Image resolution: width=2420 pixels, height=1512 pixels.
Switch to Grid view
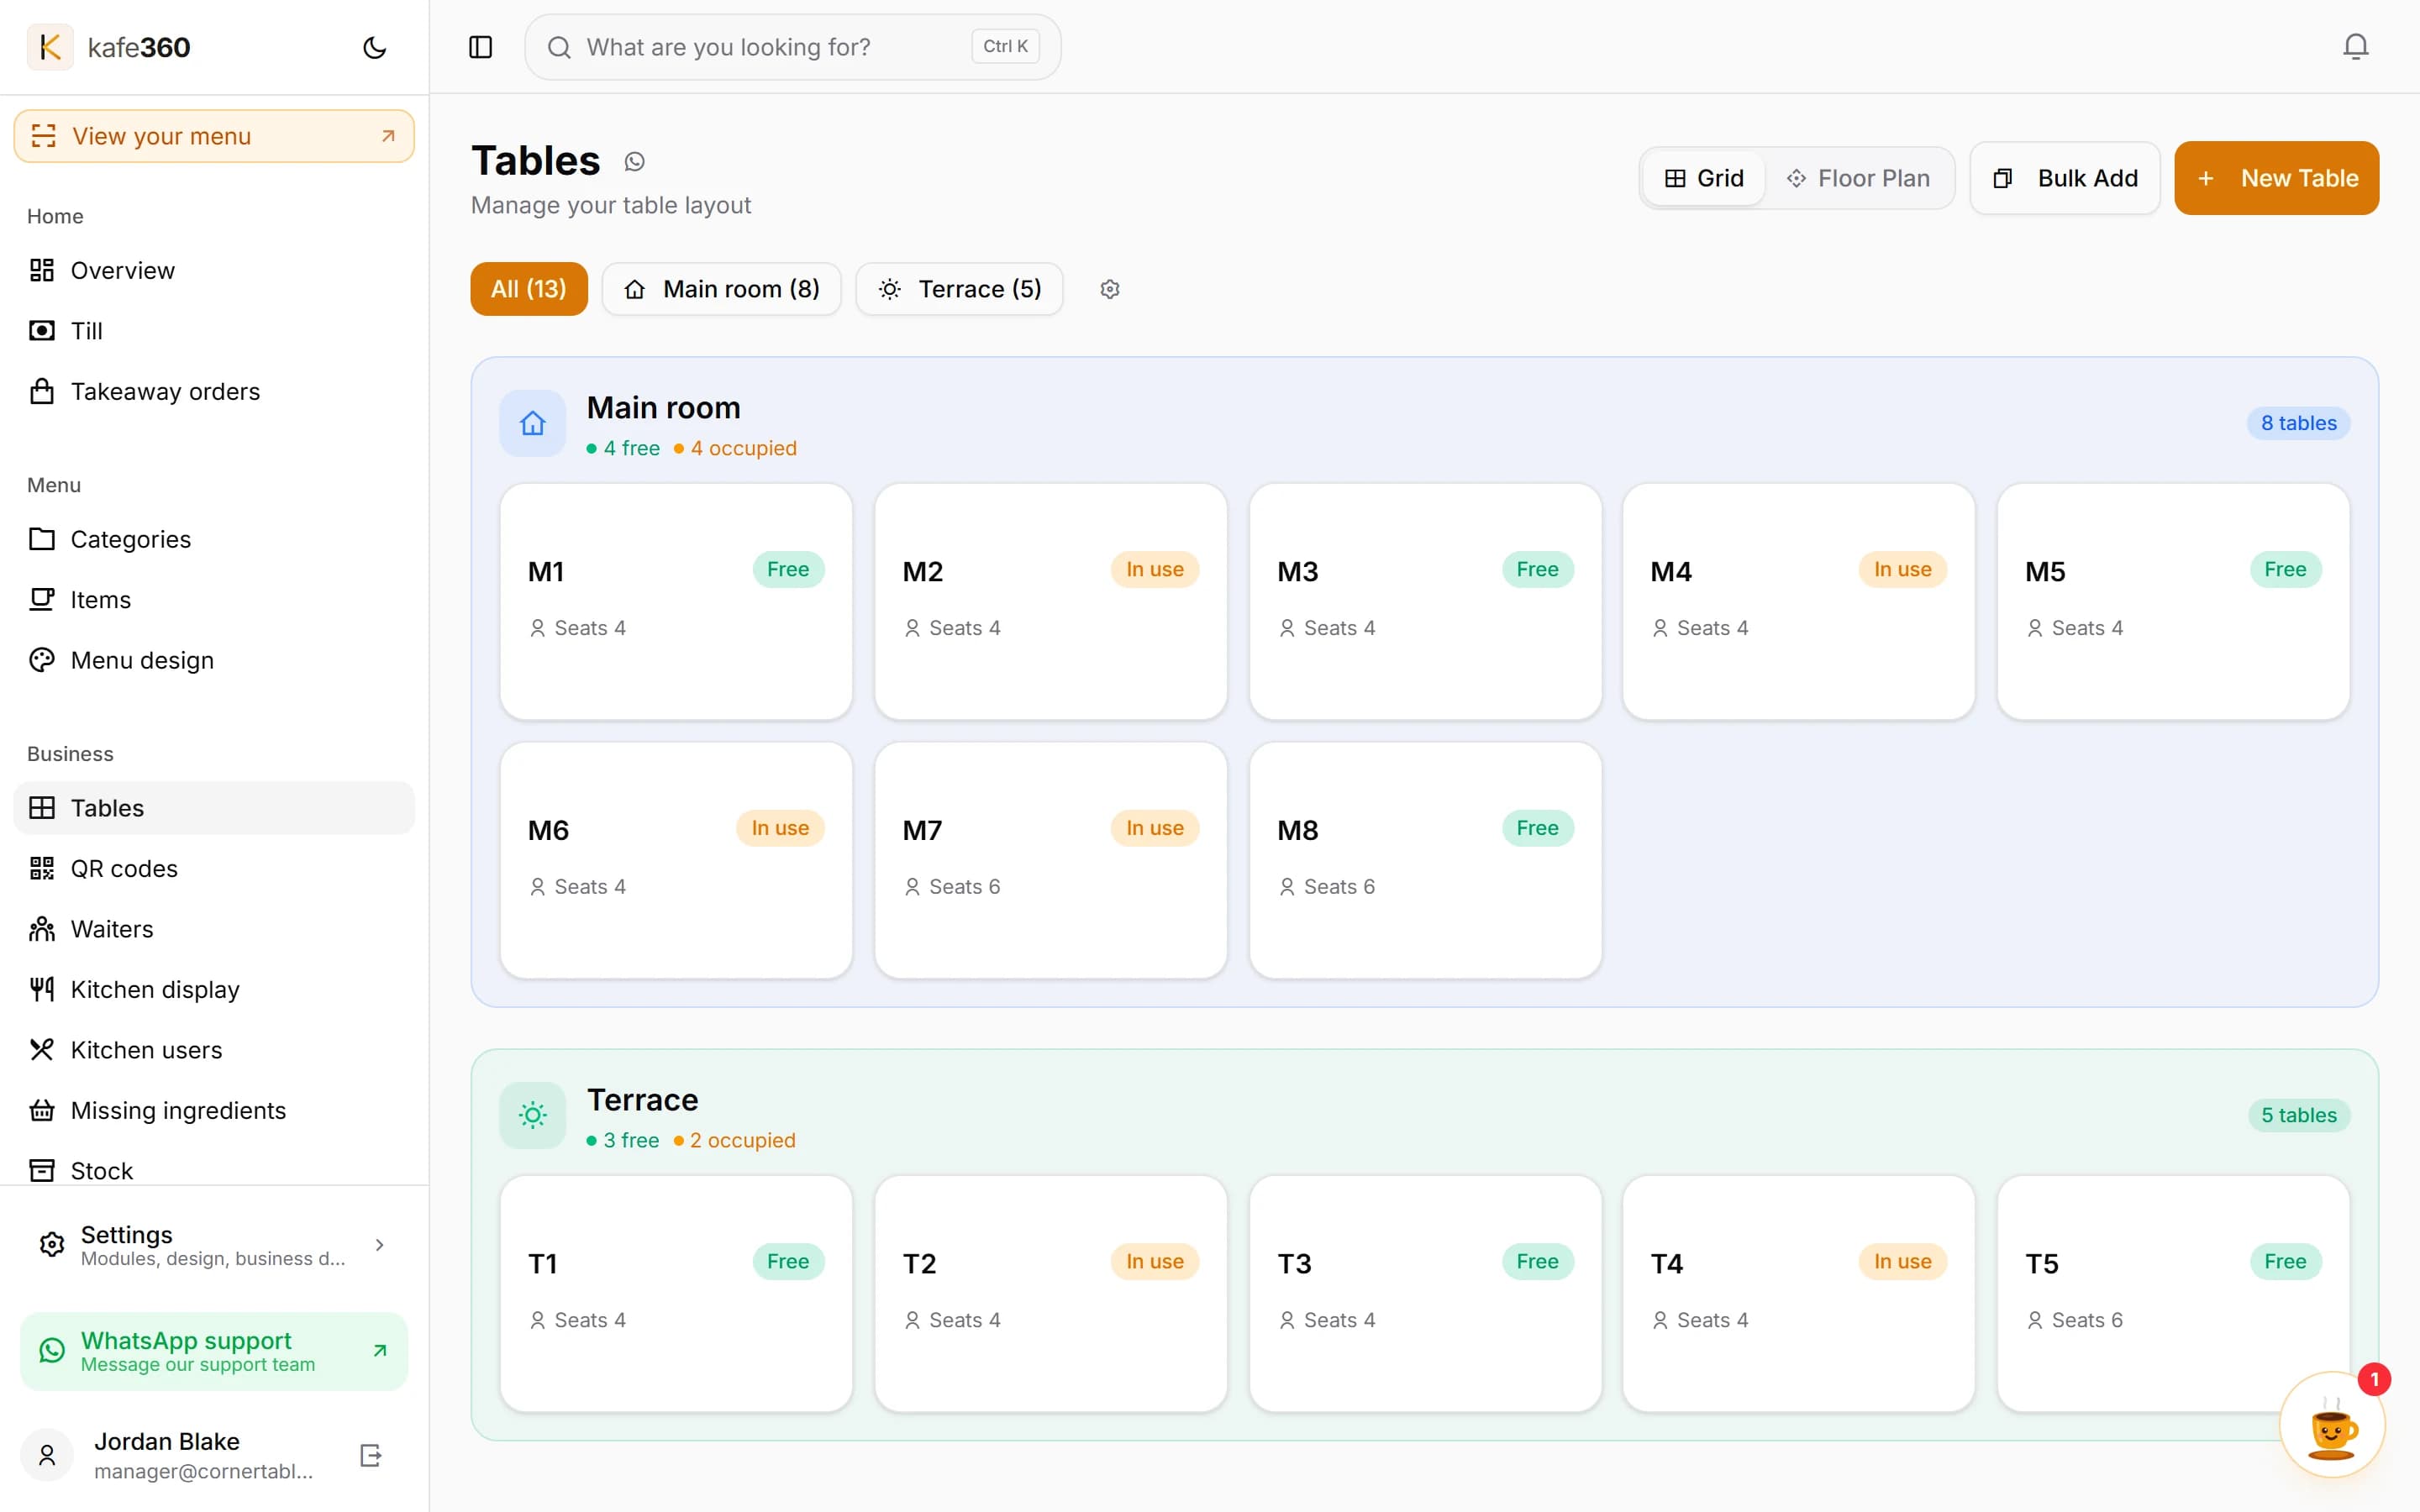tap(1704, 178)
